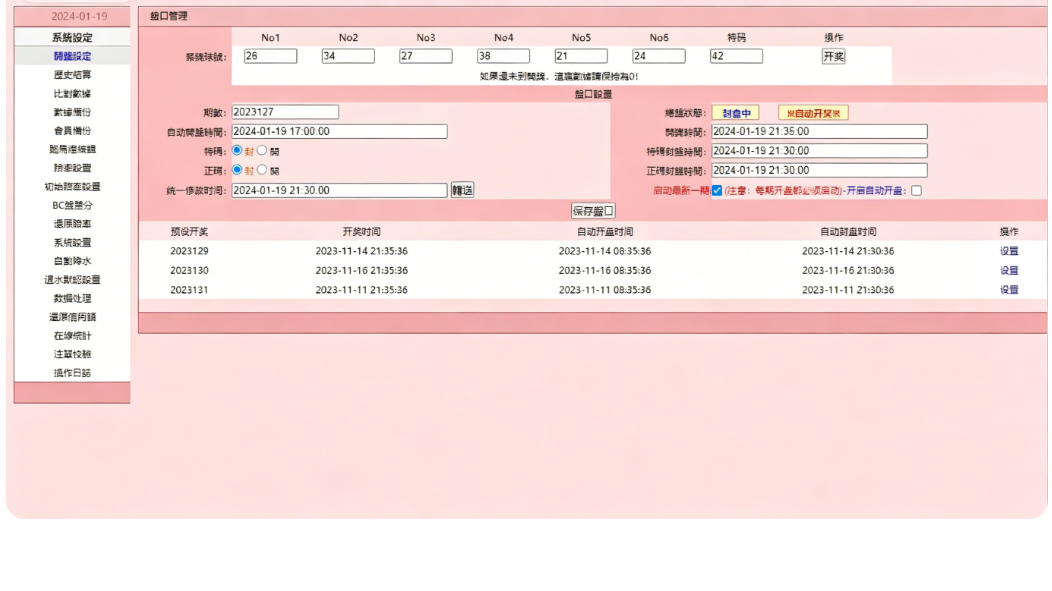Click the 自动开盘时间 column header

604,231
